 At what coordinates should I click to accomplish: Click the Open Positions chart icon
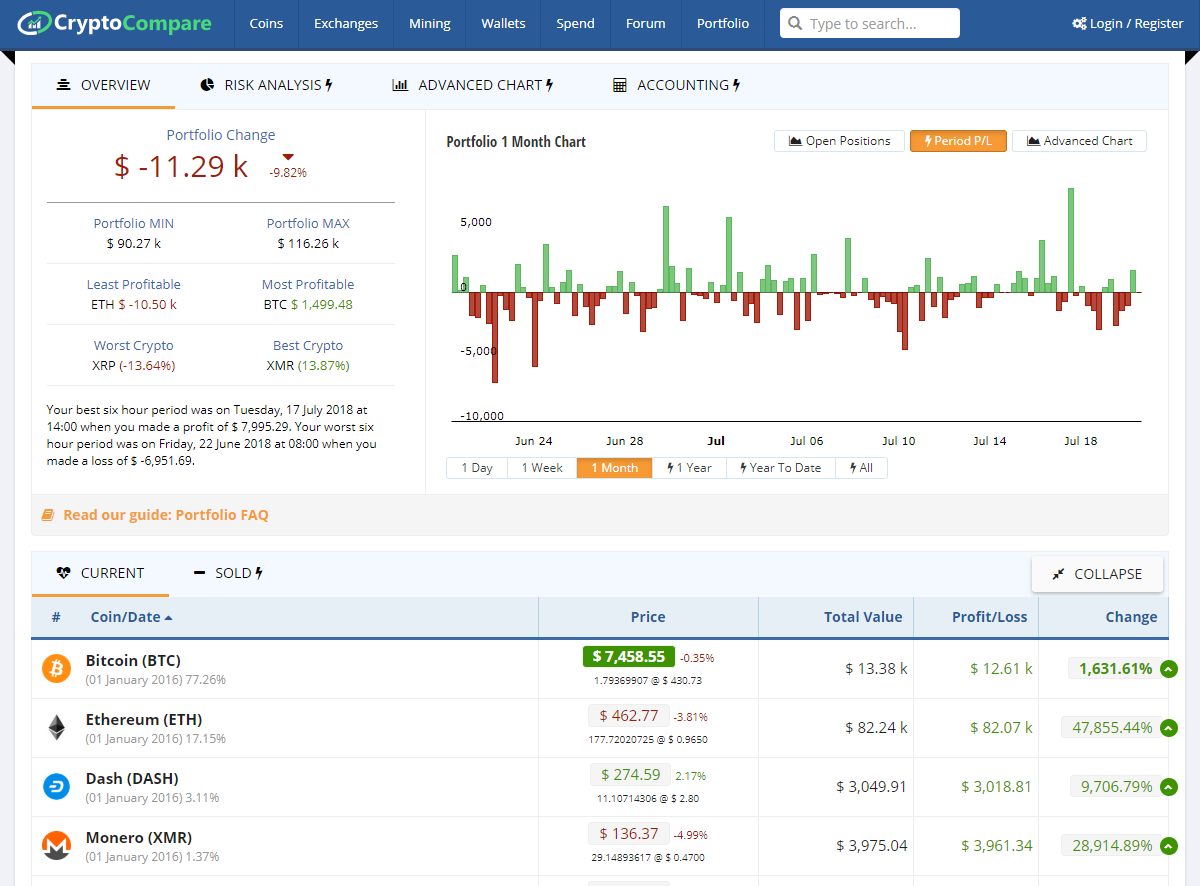796,140
